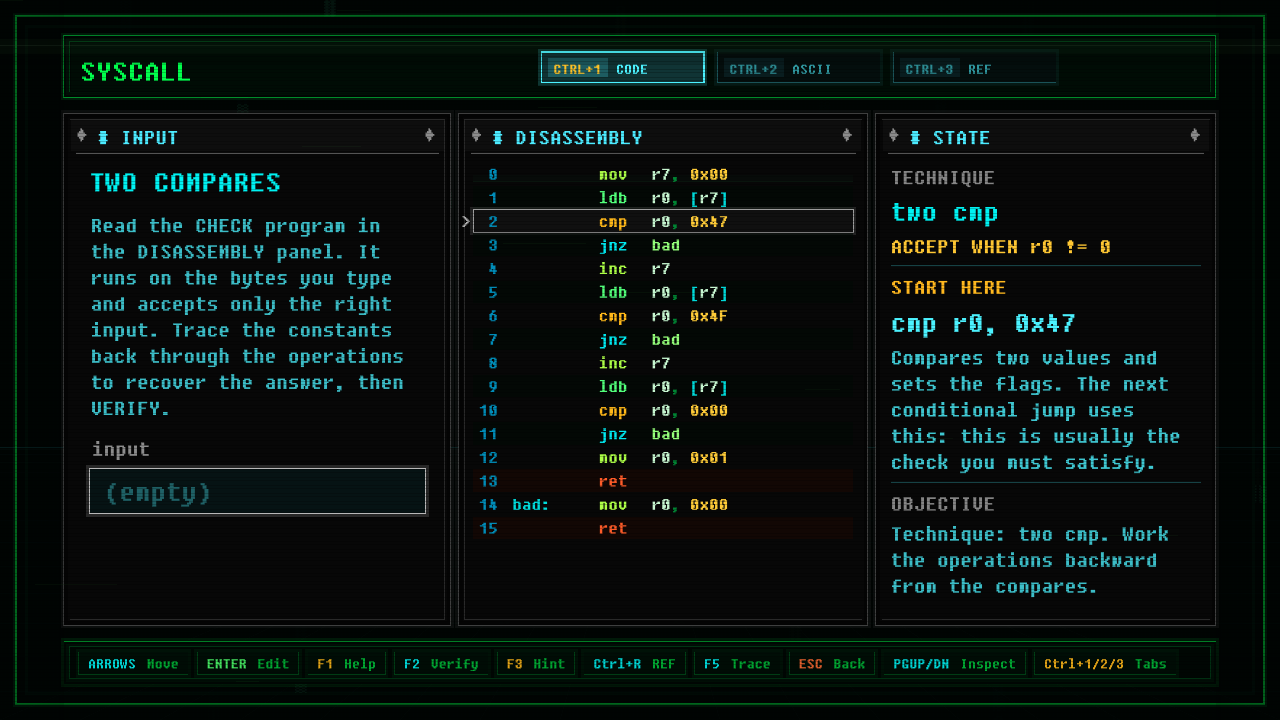Click the TWO COMPARES heading

(186, 182)
